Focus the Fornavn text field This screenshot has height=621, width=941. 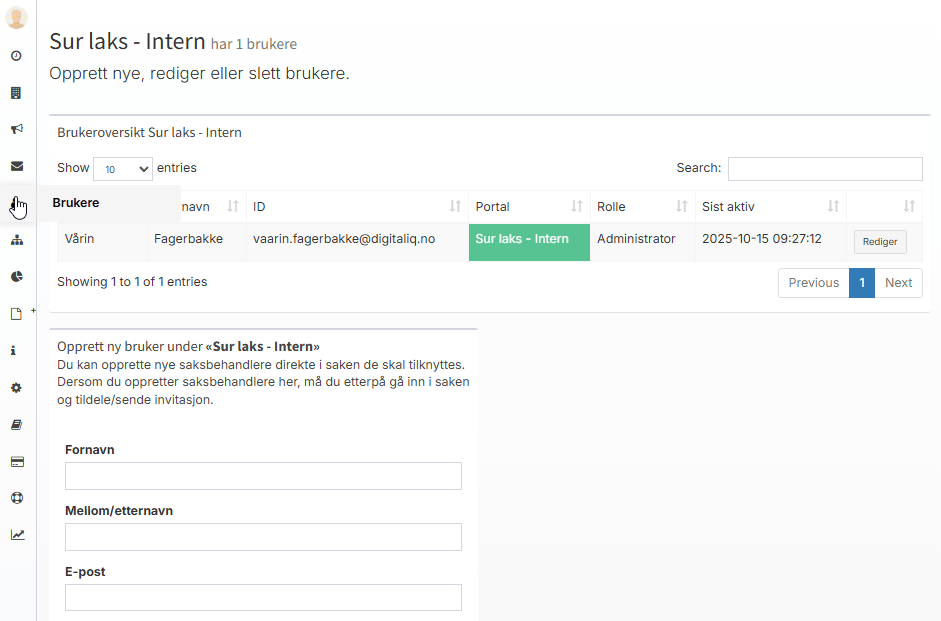click(x=263, y=476)
